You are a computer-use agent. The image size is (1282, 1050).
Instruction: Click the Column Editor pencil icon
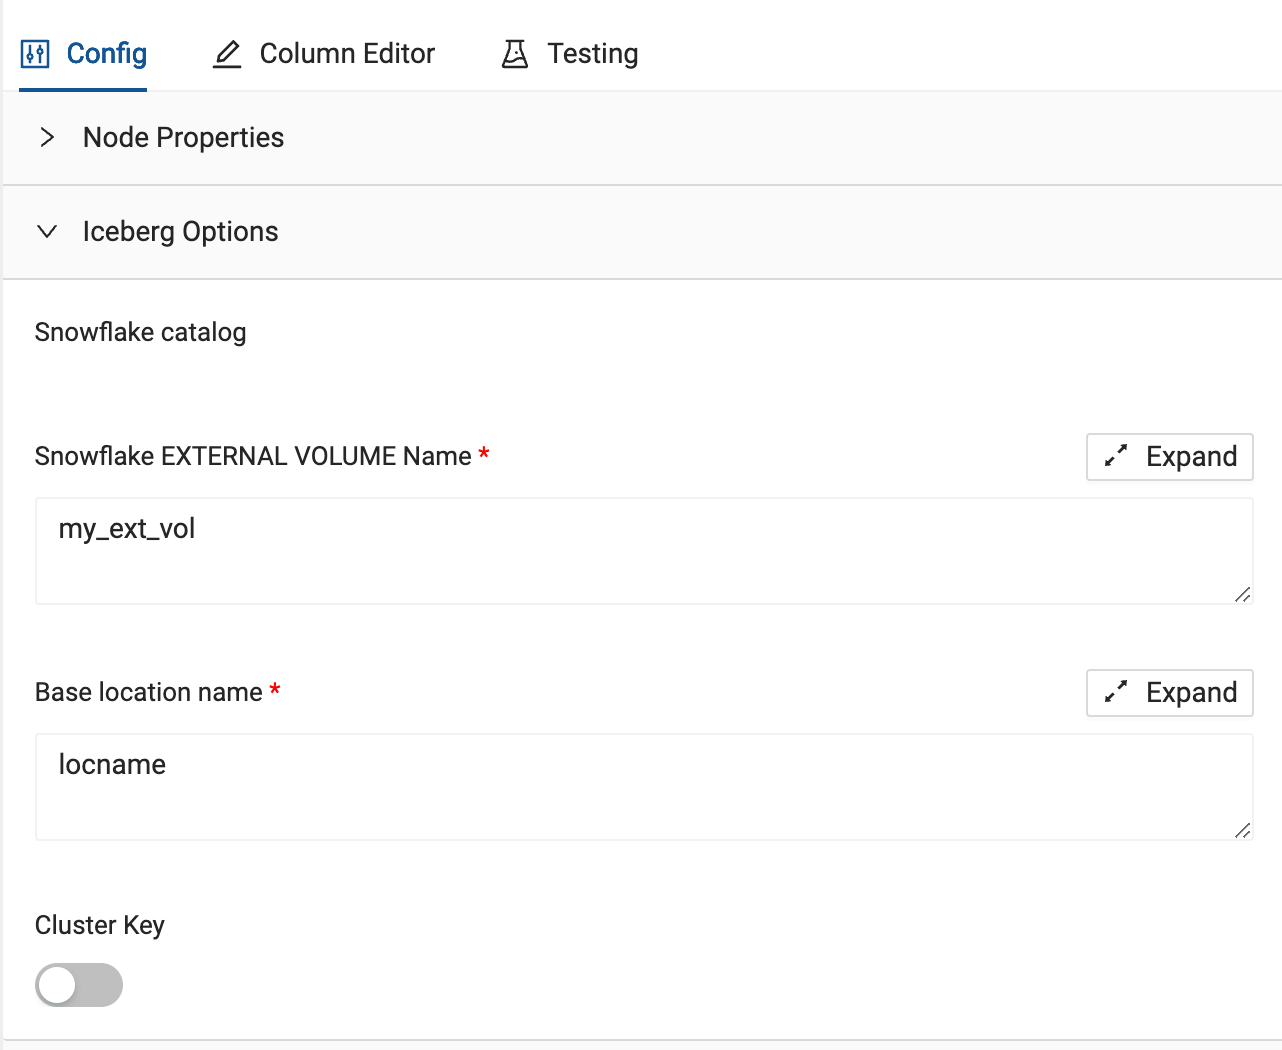pyautogui.click(x=227, y=54)
